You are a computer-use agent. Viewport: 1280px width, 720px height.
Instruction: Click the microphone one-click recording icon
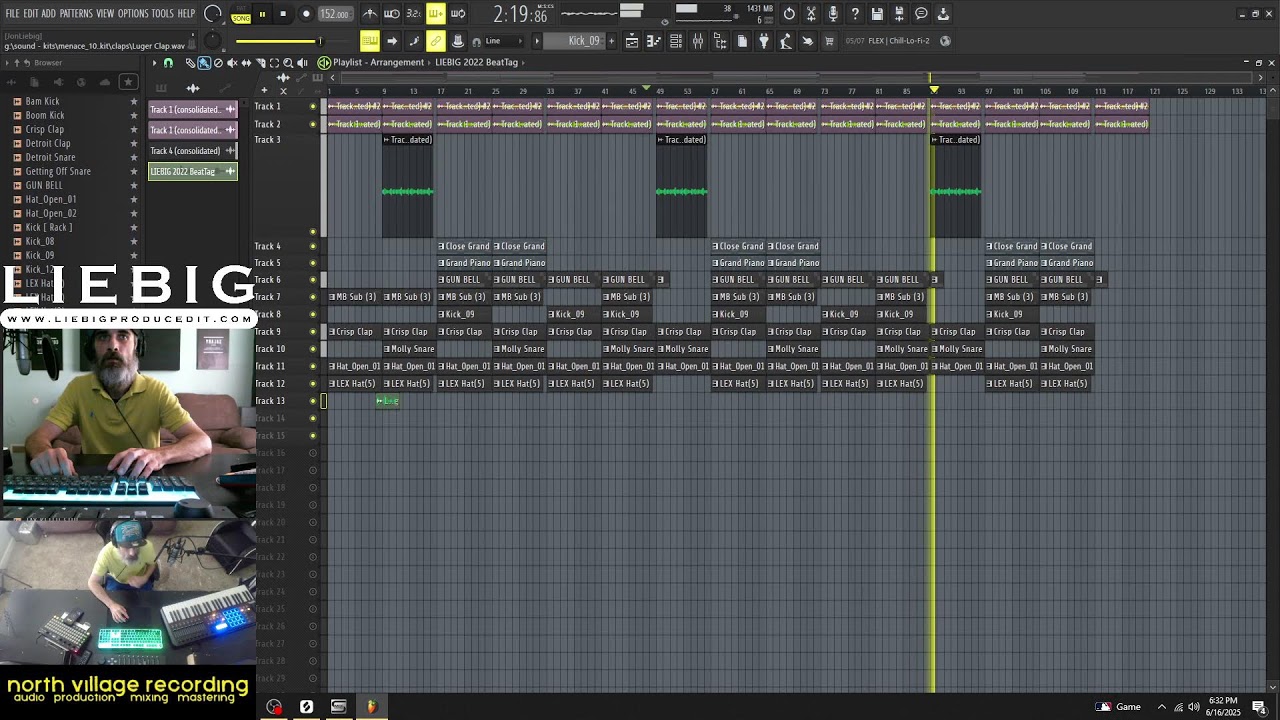tap(833, 14)
